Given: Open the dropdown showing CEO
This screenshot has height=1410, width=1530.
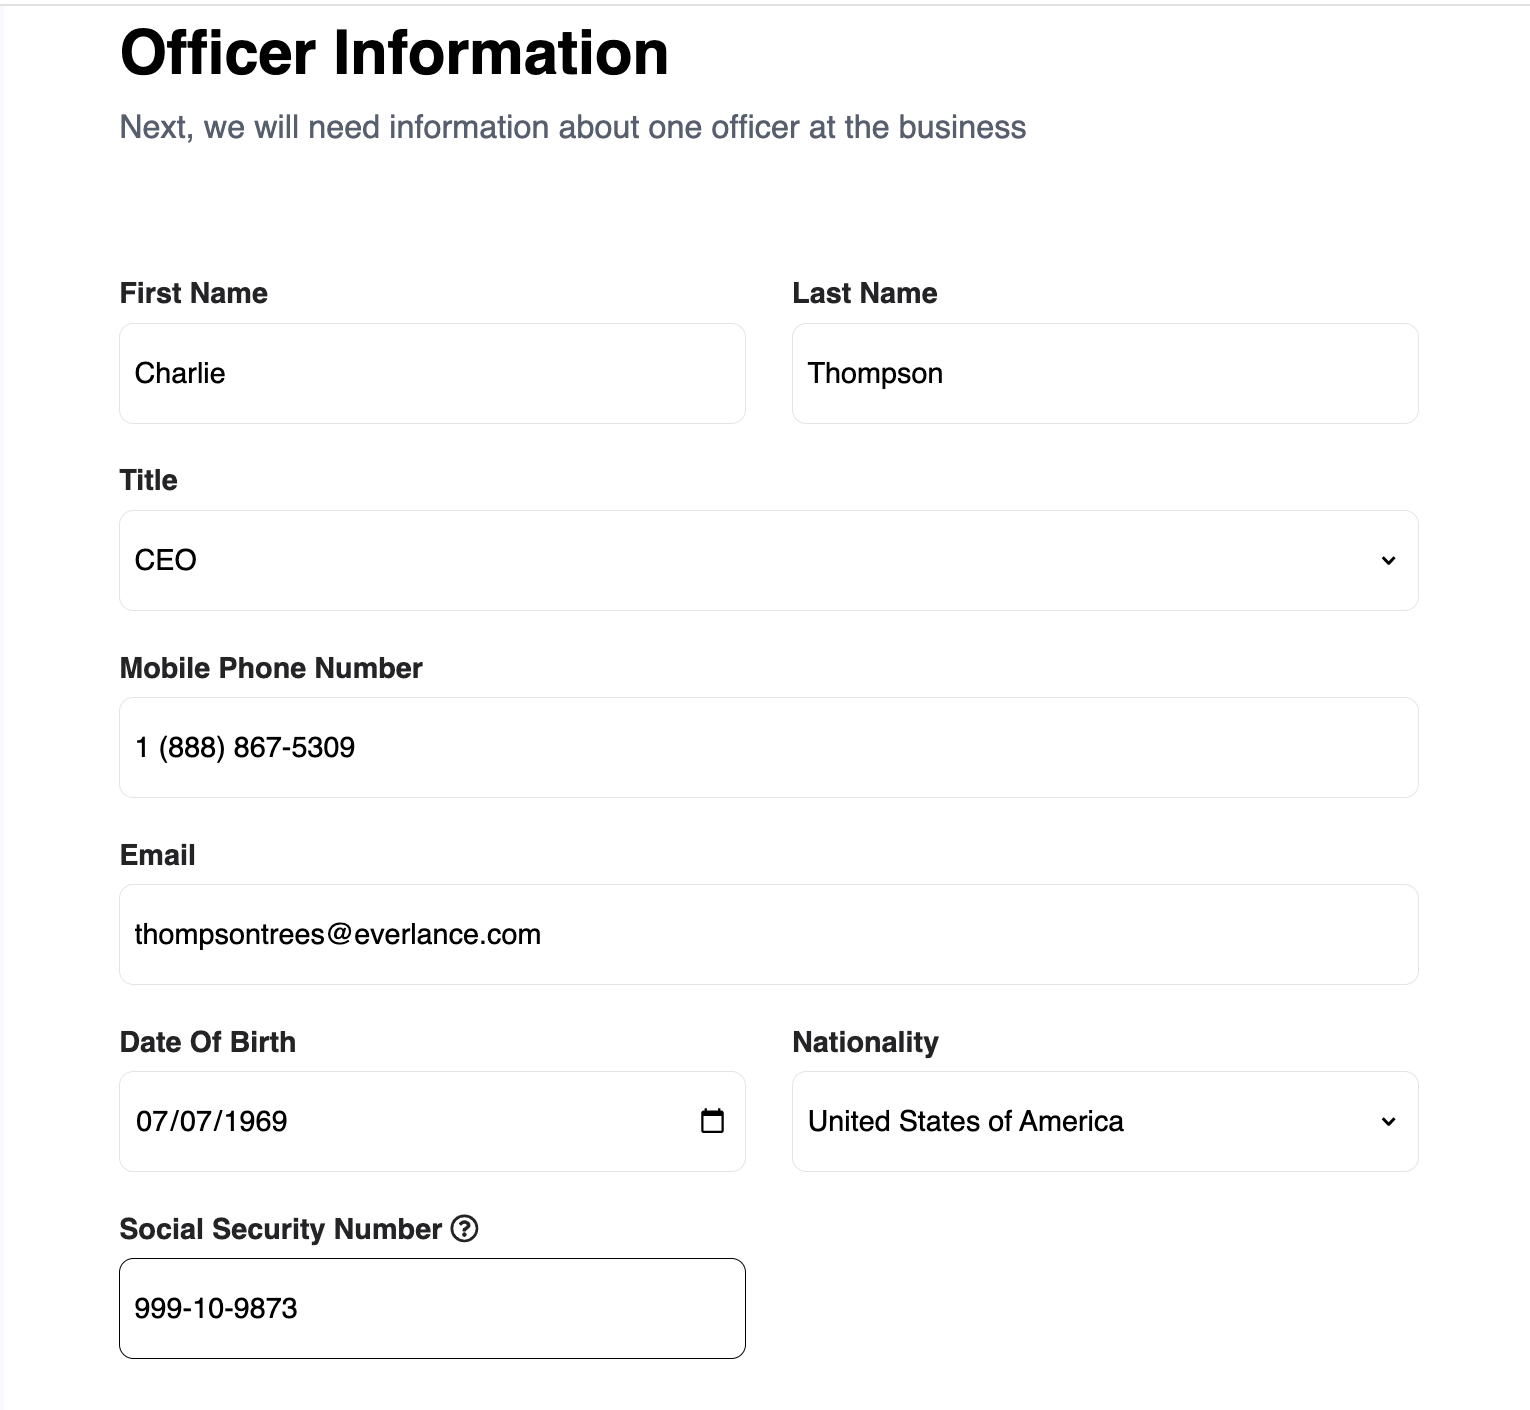Looking at the screenshot, I should pos(768,560).
